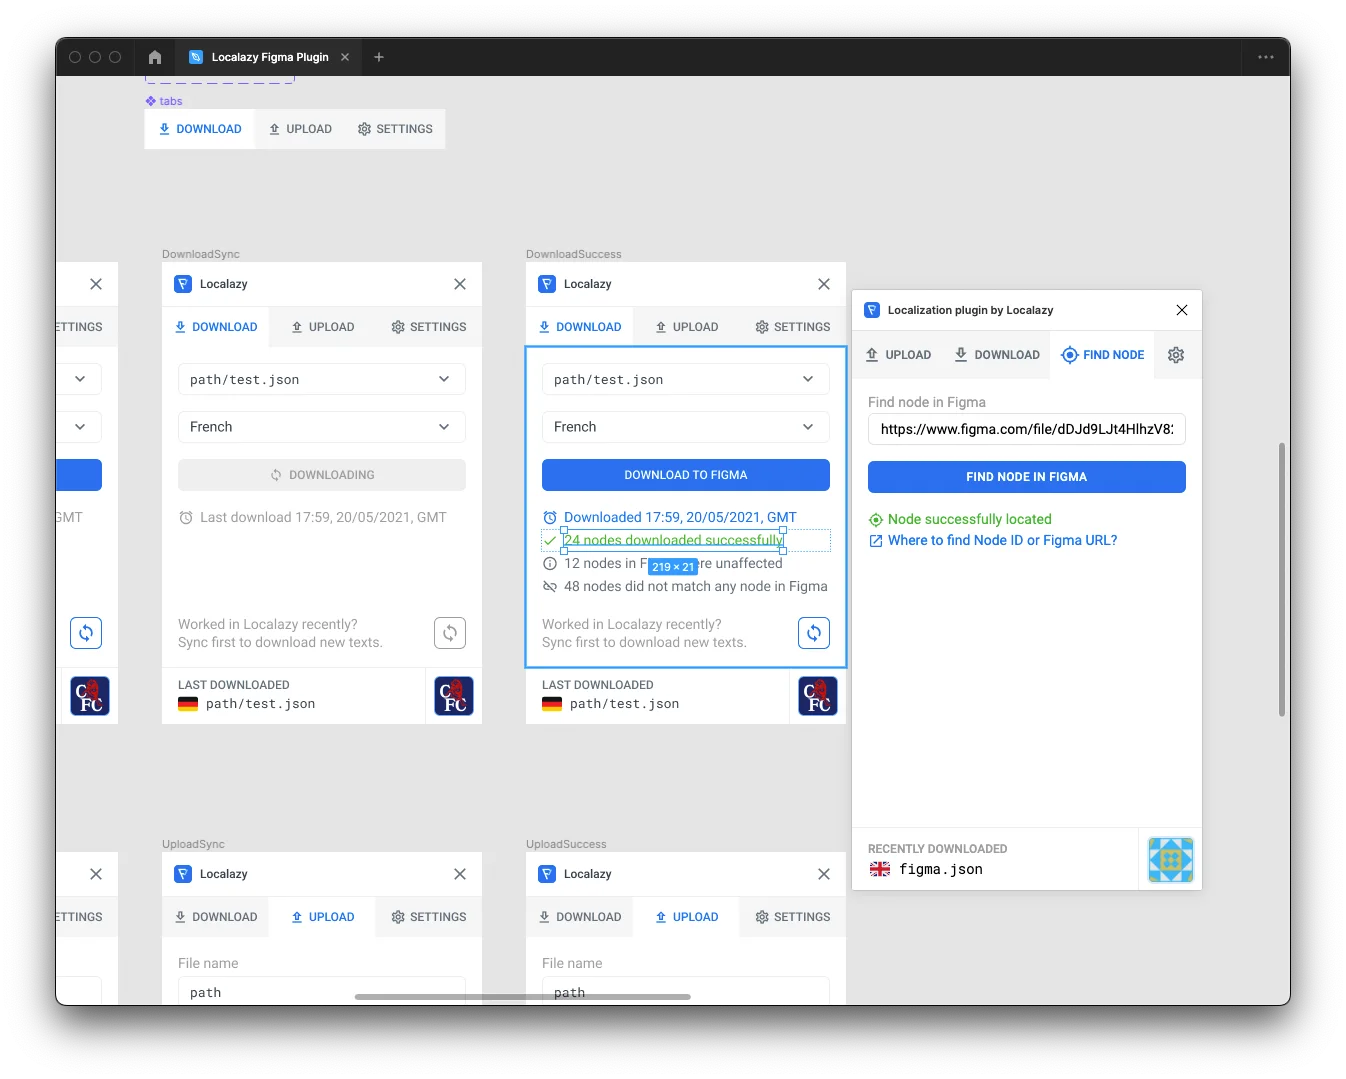This screenshot has width=1346, height=1079.
Task: Click the sync icon beside 'Sync first to download new texts'
Action: click(814, 633)
